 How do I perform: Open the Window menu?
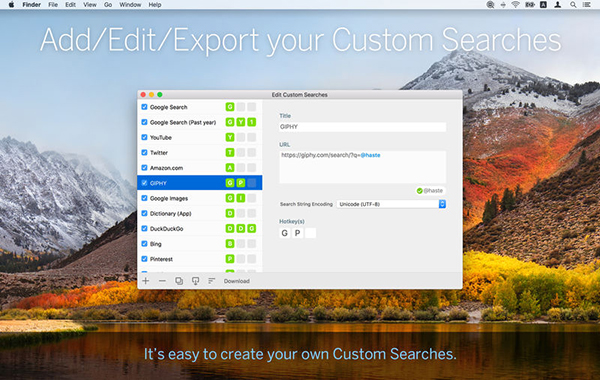click(x=130, y=5)
